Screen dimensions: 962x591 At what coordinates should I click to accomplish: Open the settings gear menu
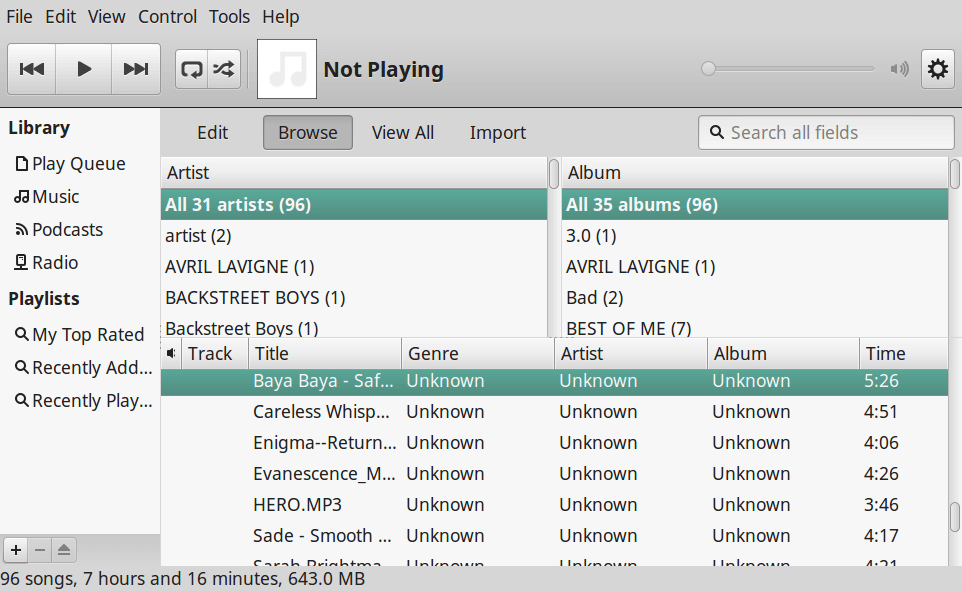(x=937, y=69)
